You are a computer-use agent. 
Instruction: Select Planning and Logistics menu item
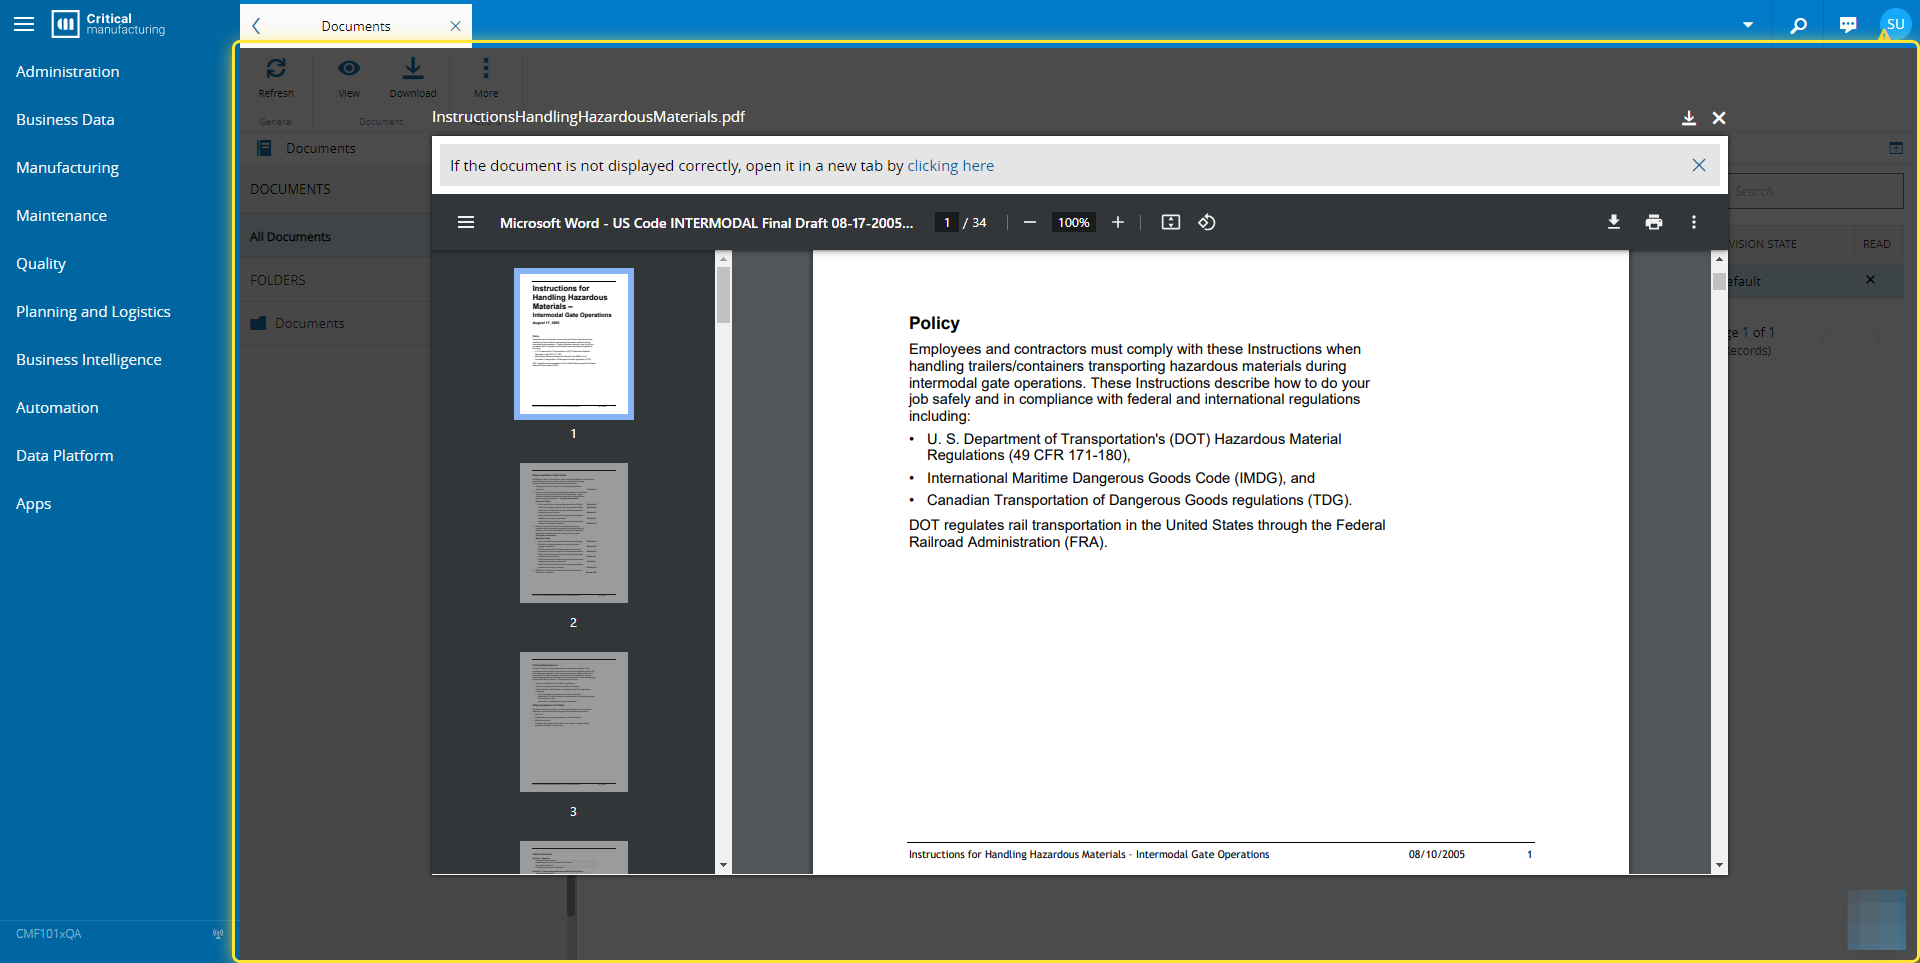click(93, 312)
